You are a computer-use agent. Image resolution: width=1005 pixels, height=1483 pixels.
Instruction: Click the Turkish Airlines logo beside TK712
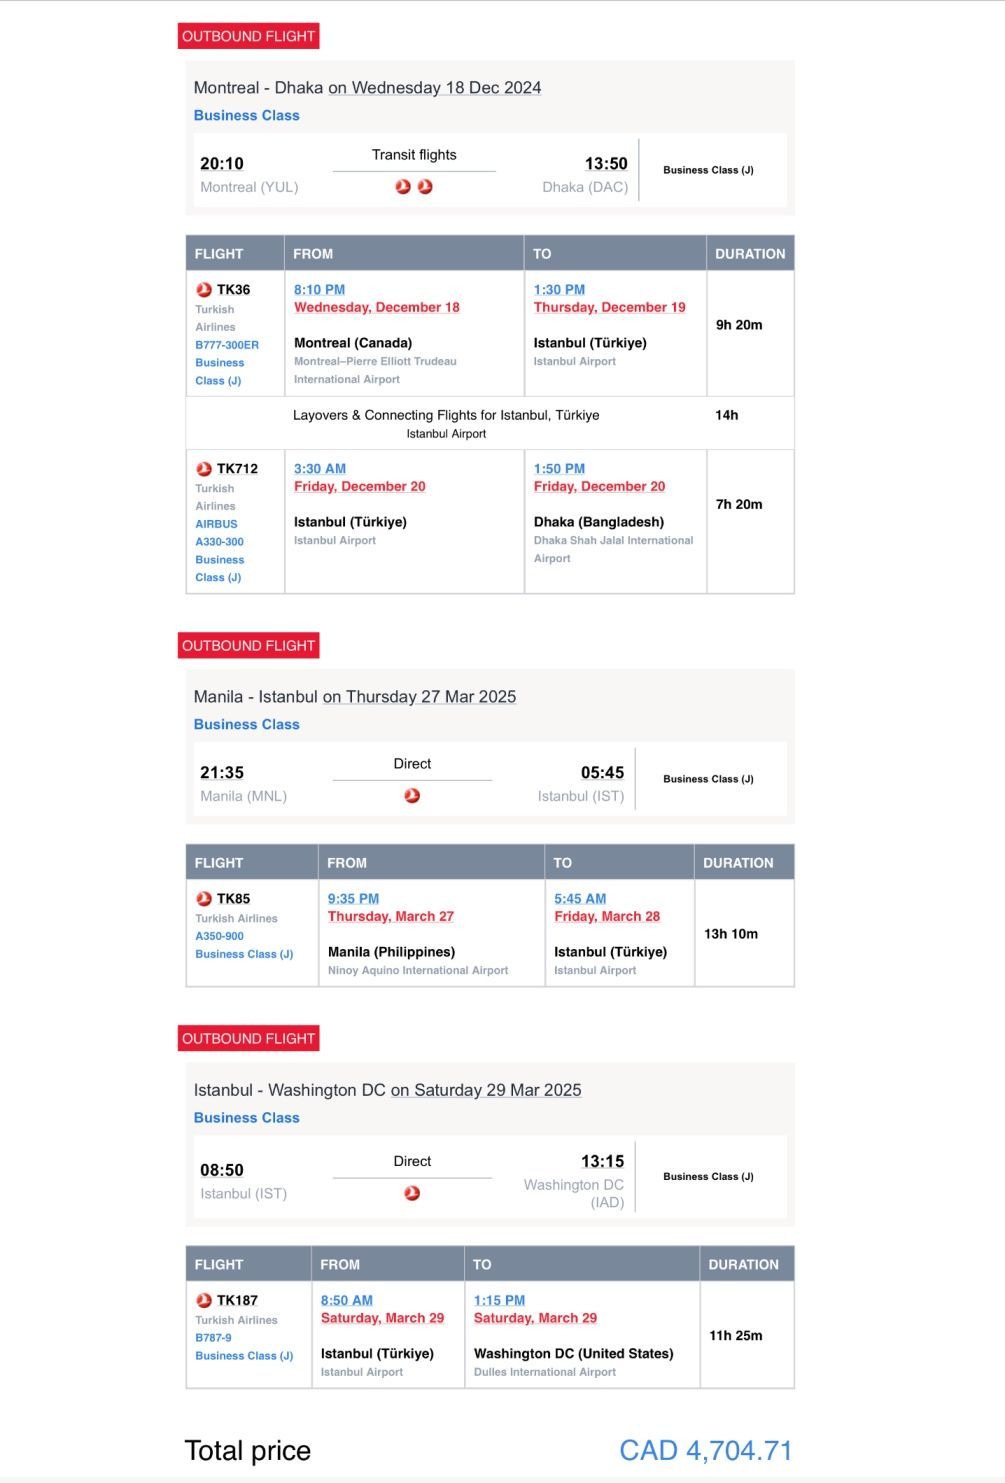pos(204,469)
